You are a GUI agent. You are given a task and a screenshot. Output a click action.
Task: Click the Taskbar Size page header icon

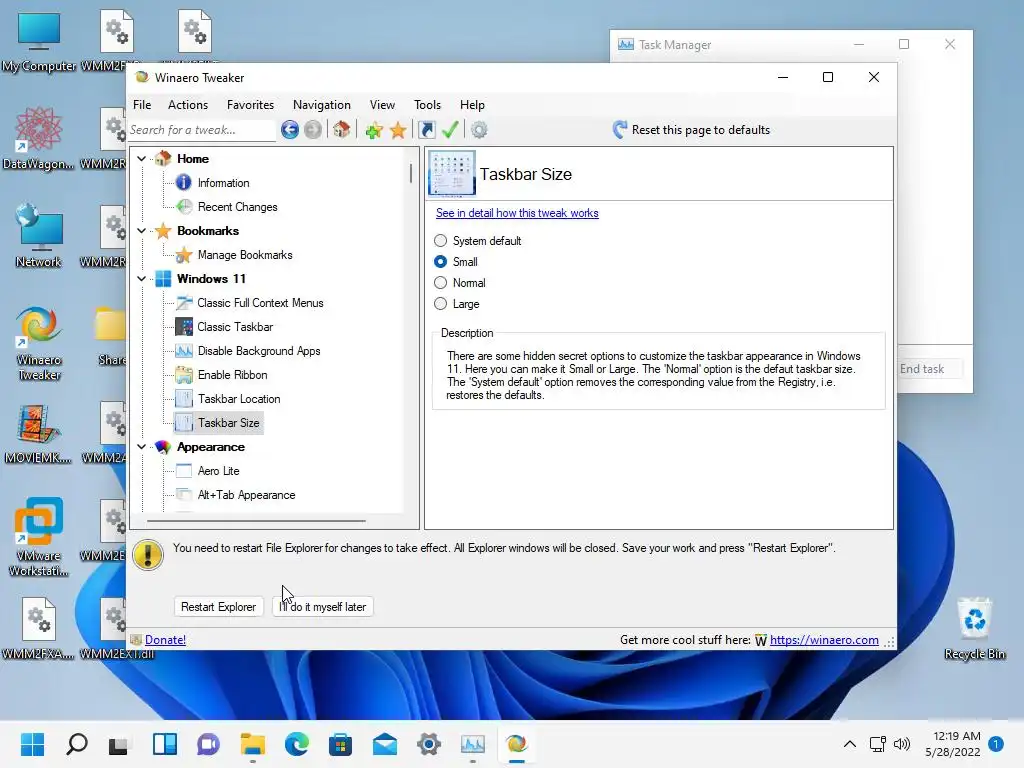pos(452,173)
